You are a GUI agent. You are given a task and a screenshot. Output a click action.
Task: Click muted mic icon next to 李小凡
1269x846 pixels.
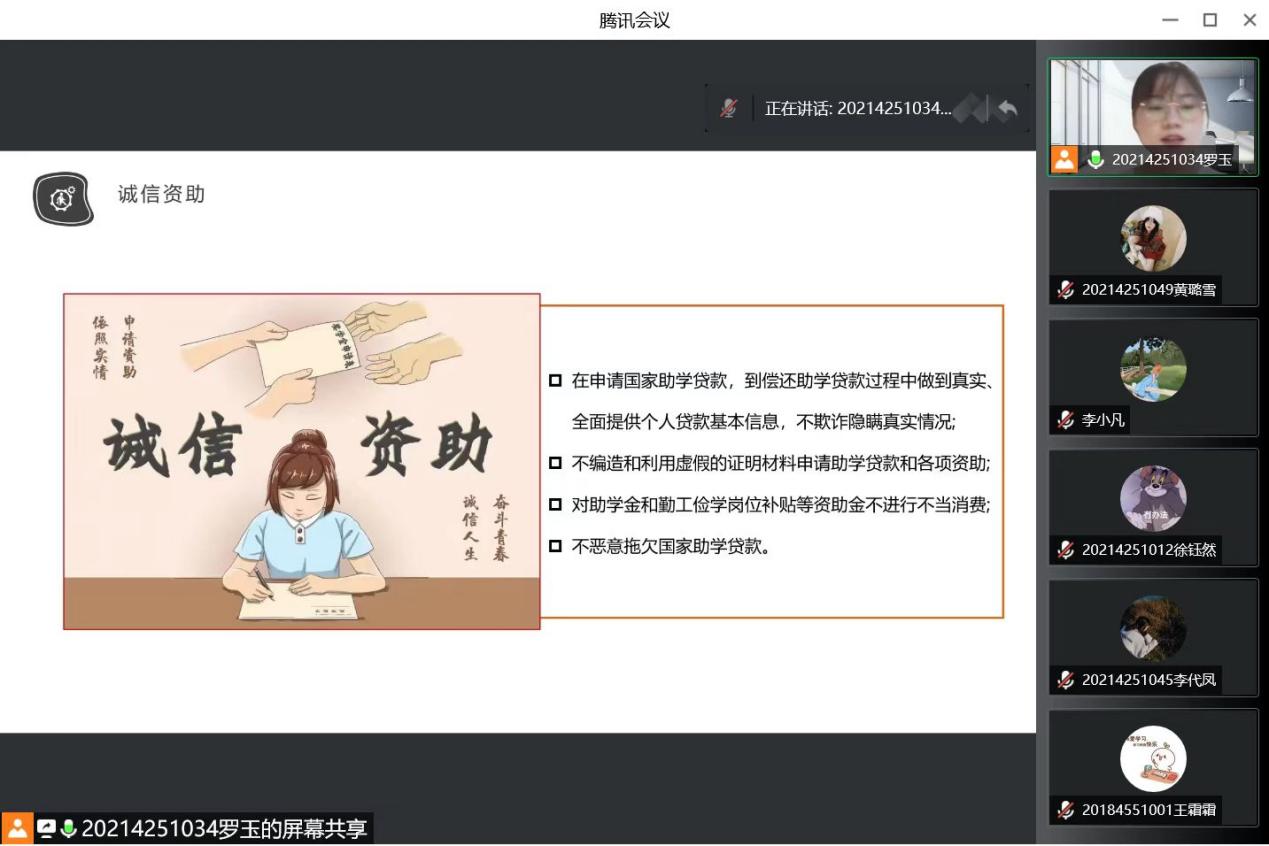(x=1066, y=420)
